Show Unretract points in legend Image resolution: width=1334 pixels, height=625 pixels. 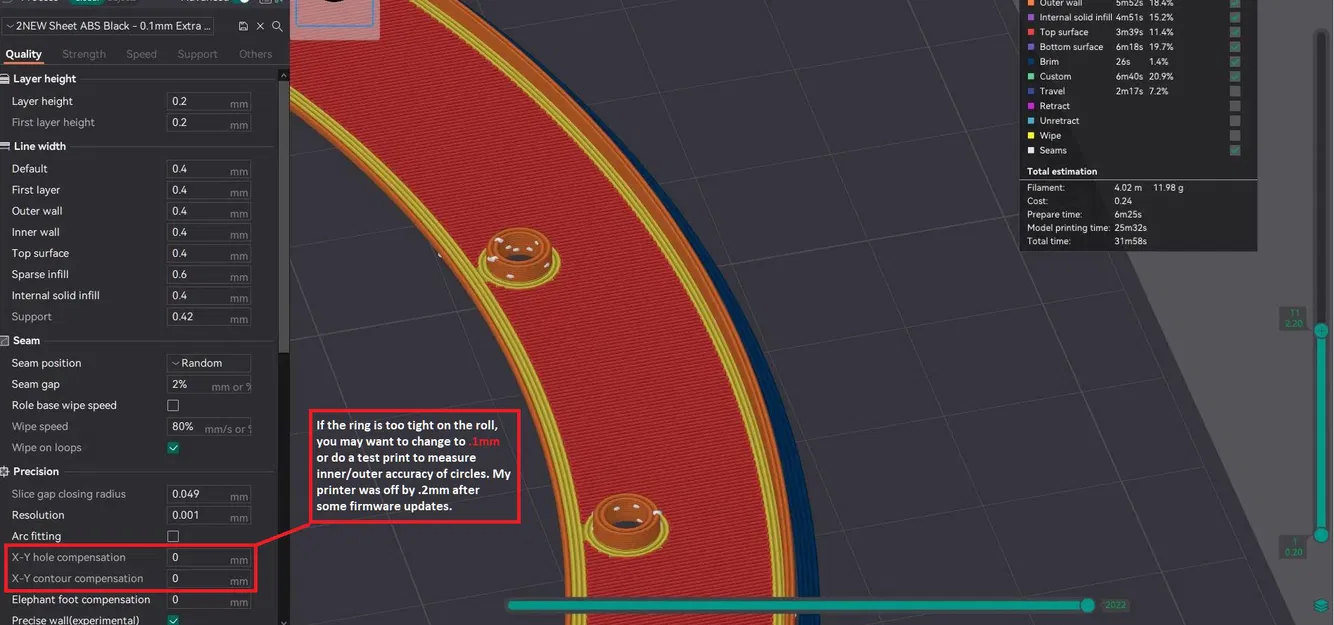point(1235,121)
